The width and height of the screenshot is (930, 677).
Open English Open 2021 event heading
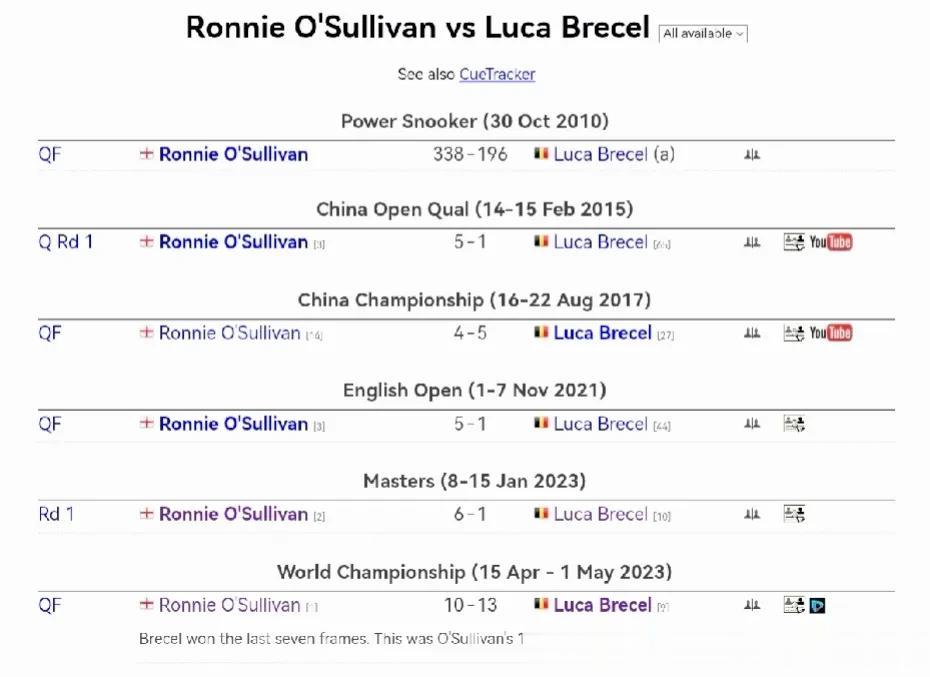tap(474, 390)
